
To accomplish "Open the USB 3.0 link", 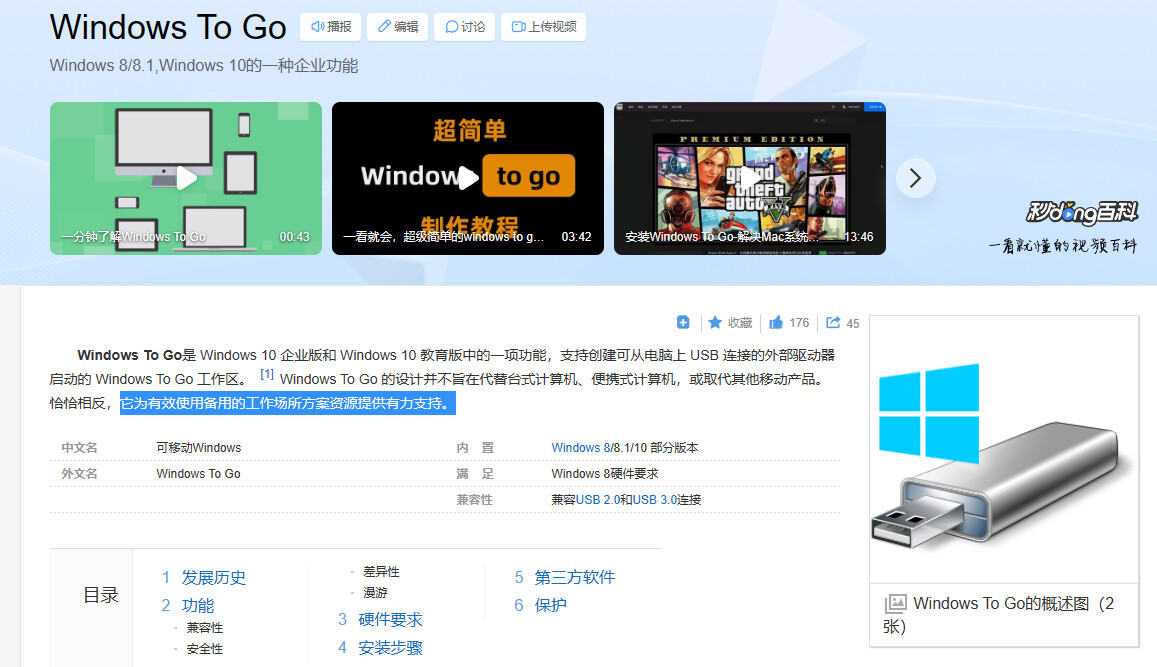I will click(x=654, y=500).
